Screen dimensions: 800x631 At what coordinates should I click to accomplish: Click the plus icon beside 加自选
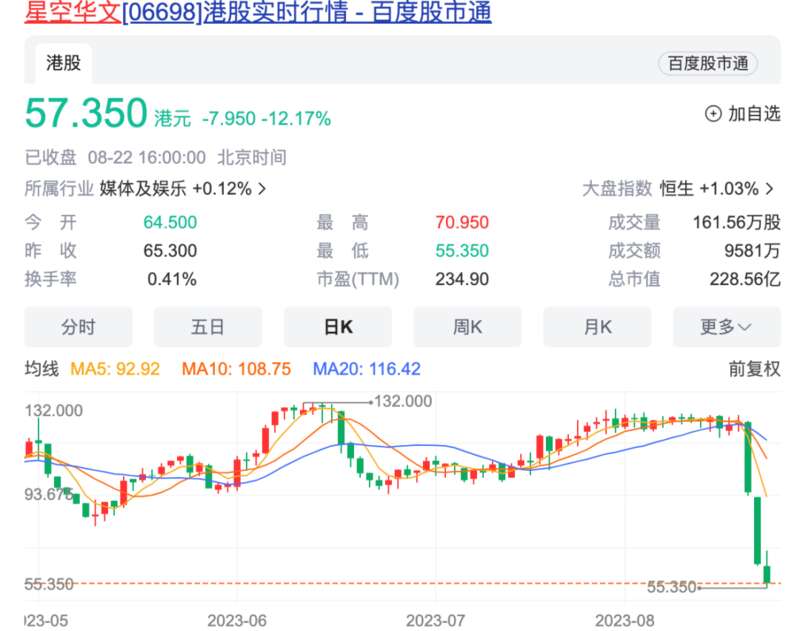pos(713,114)
